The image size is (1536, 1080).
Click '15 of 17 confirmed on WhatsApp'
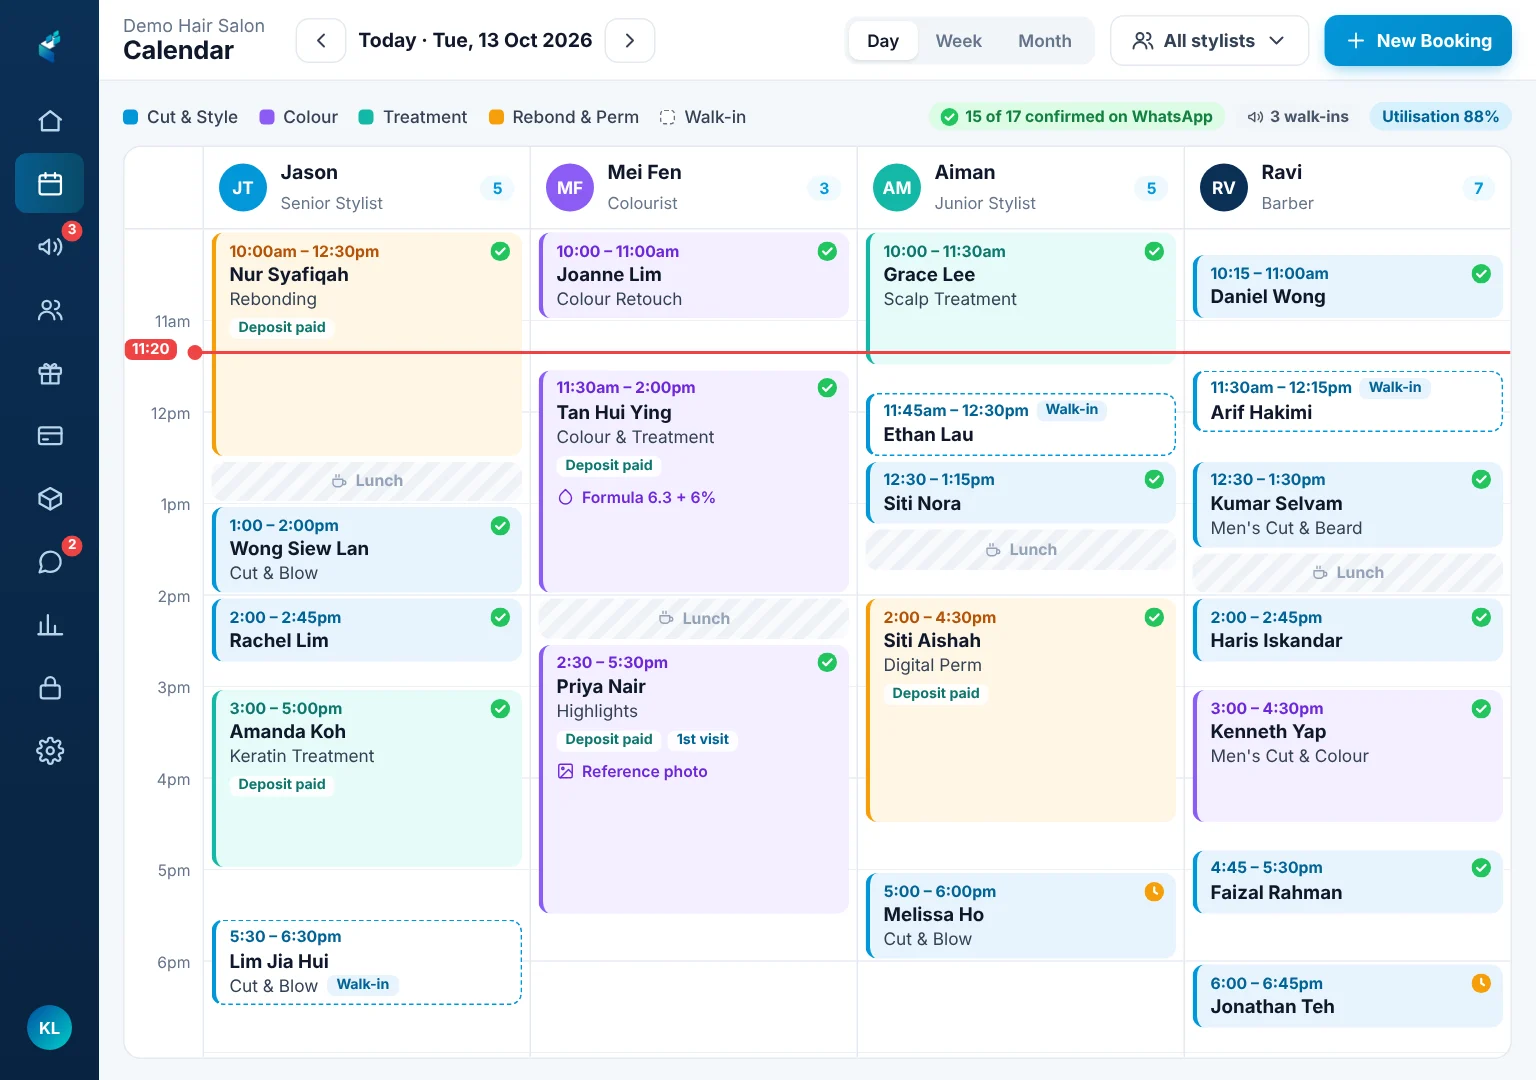click(x=1077, y=117)
